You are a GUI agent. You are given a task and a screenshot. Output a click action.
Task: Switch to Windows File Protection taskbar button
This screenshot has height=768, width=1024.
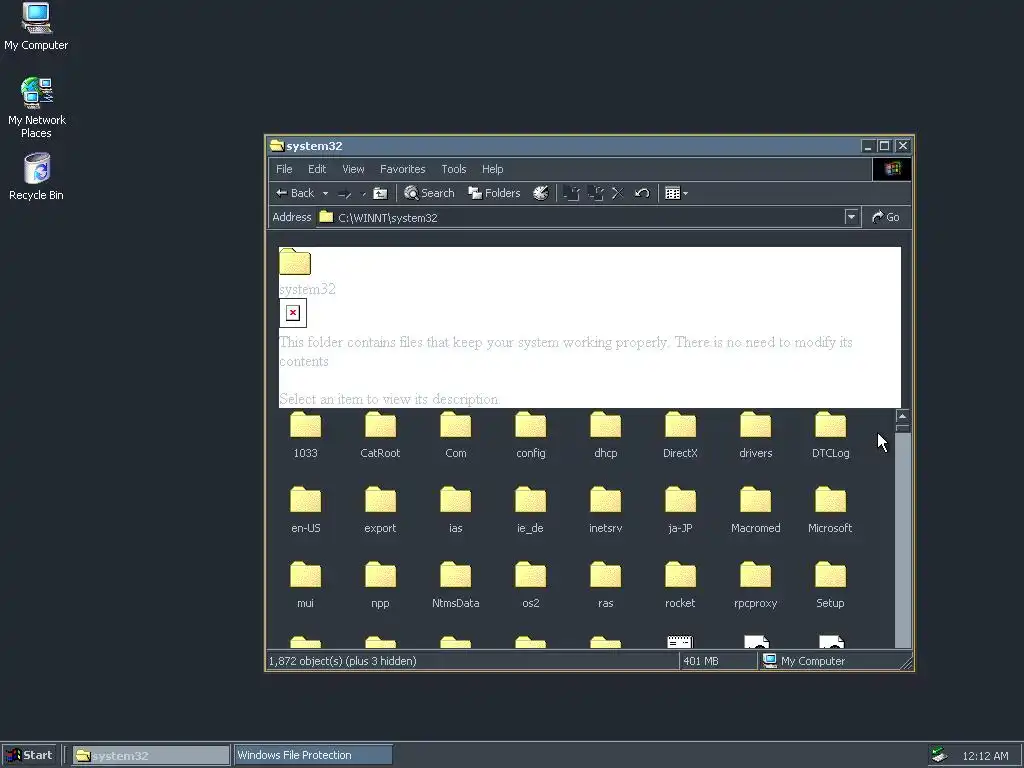313,756
